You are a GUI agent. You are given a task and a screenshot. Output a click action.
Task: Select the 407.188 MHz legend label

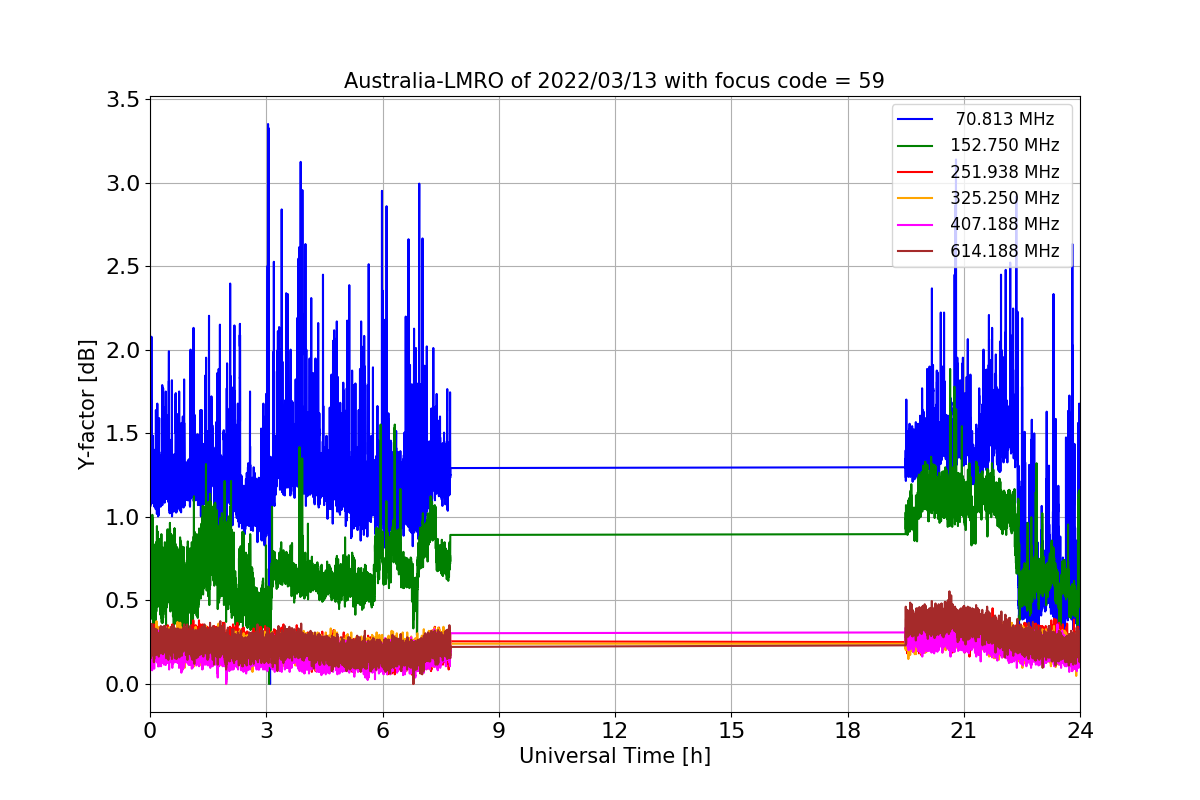point(1005,224)
